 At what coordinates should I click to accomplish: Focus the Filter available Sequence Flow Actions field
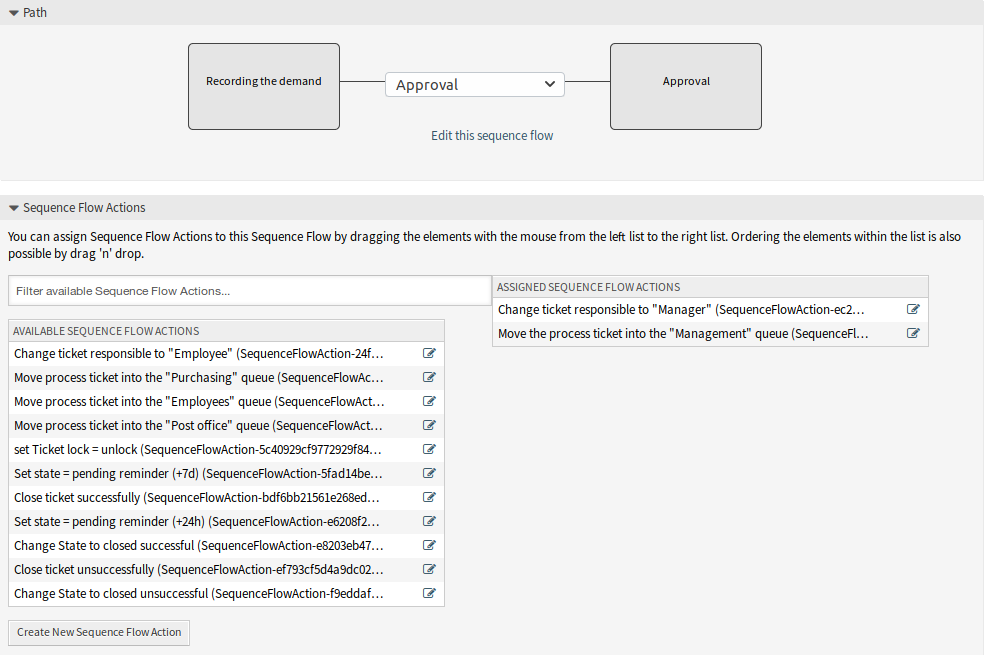[249, 291]
